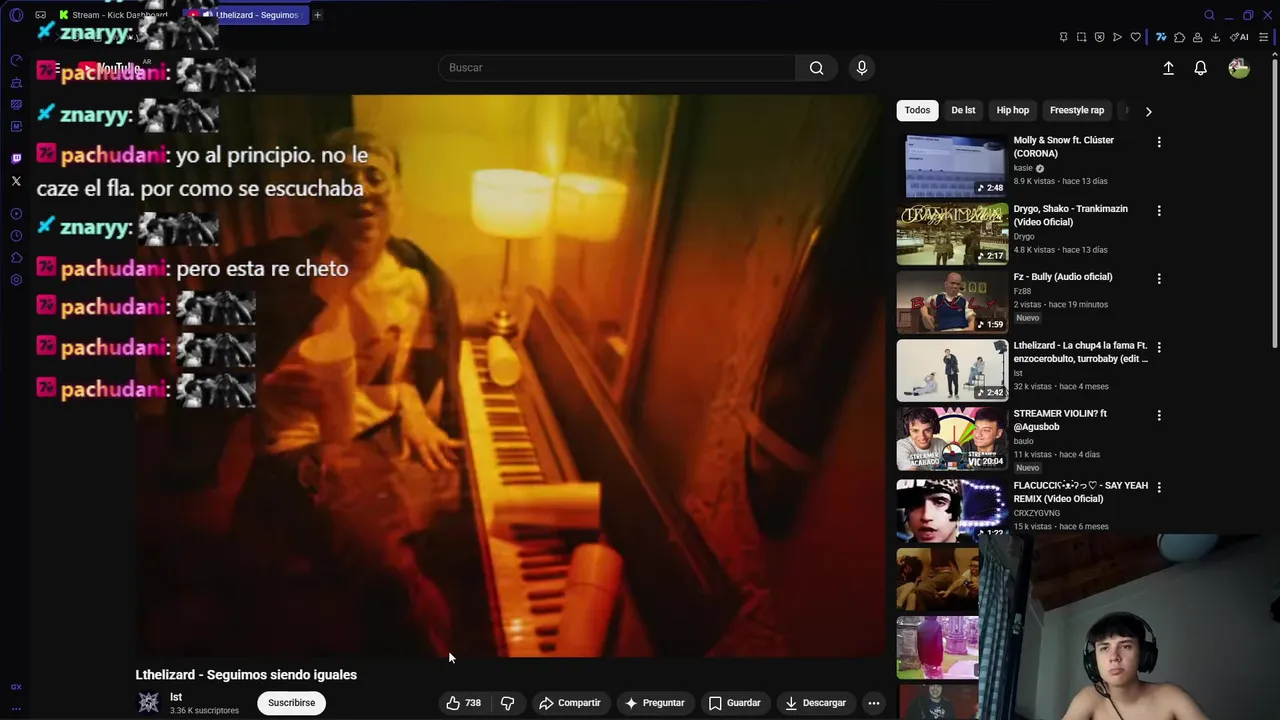Open options for Molly & Snow video
Screen dimensions: 1280x720
coord(1159,143)
